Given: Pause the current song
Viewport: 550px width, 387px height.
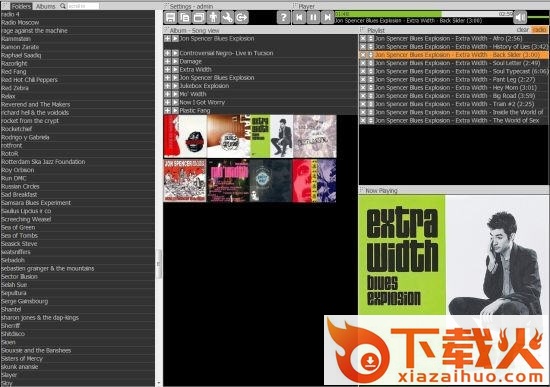Looking at the screenshot, I should point(313,17).
